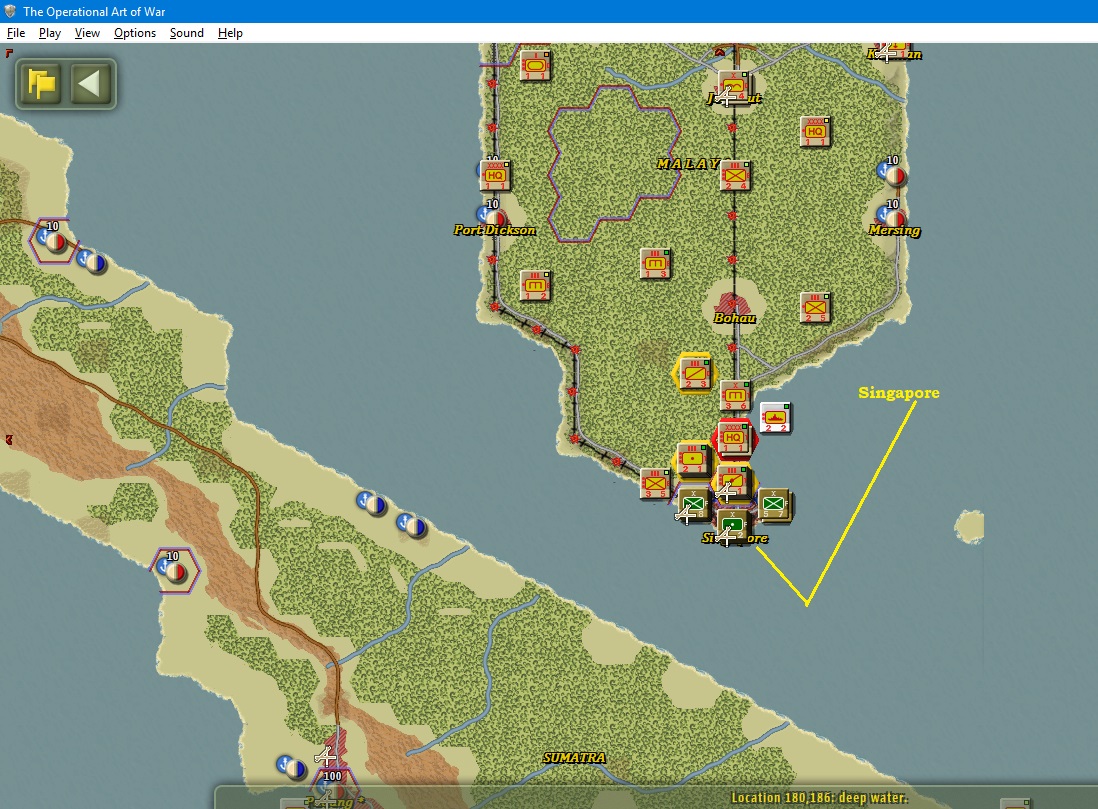Select the brigade rated 3-6
This screenshot has height=809, width=1098.
[735, 395]
